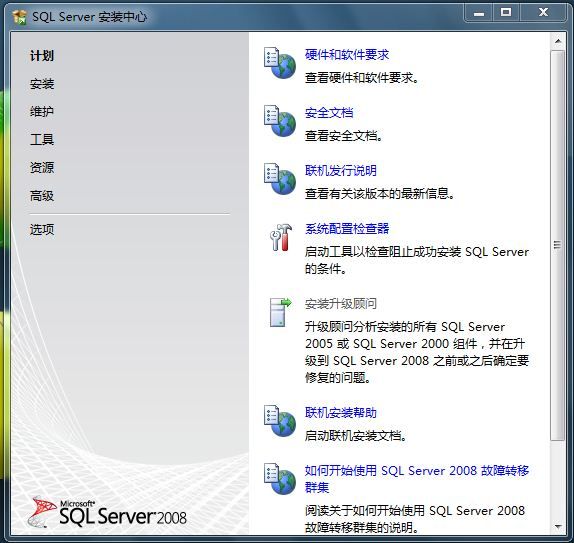Click the 安装升级顾问 heading

[340, 304]
